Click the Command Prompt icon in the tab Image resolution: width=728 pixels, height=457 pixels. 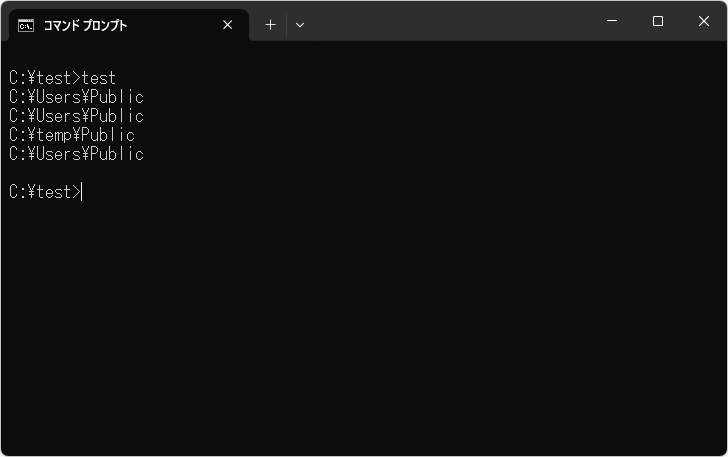26,25
